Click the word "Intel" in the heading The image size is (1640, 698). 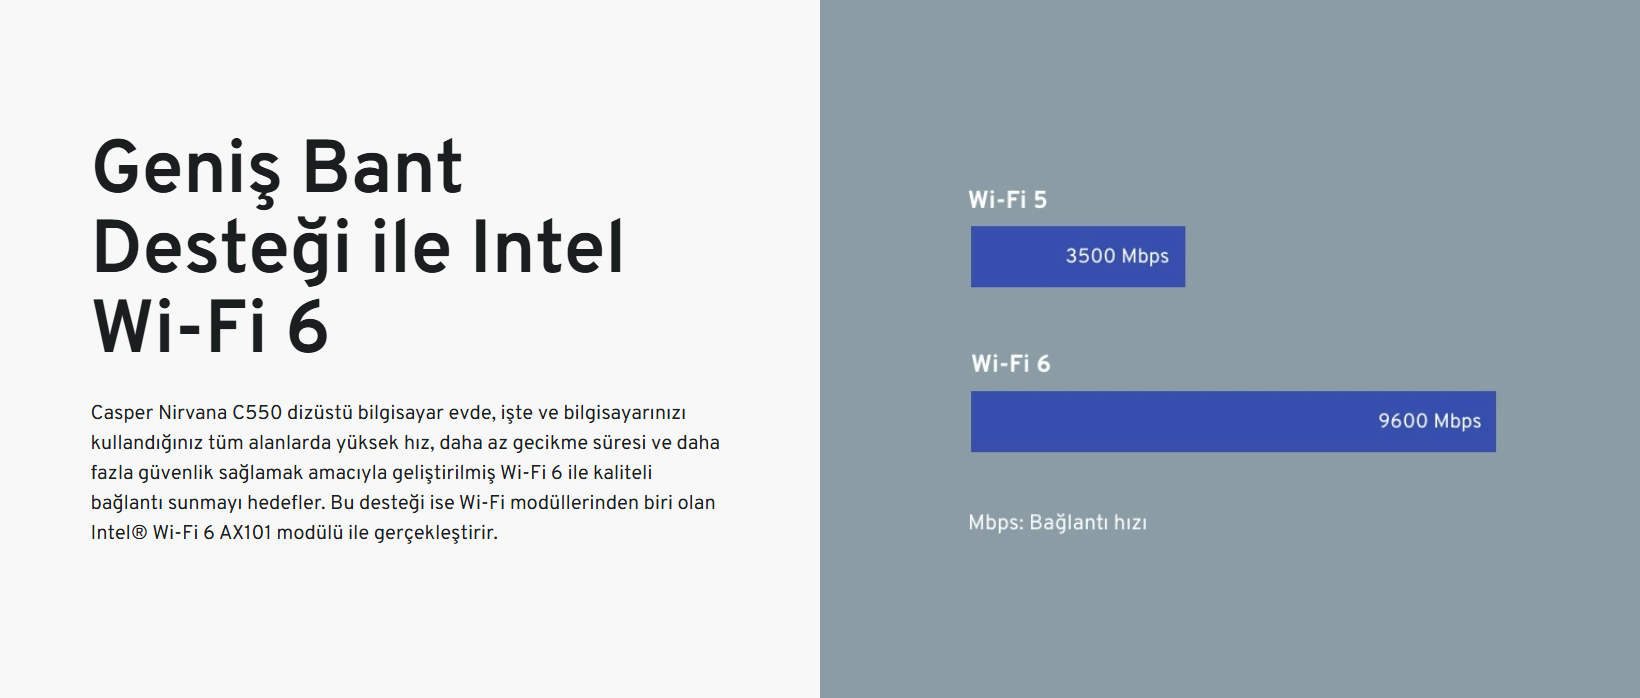548,248
